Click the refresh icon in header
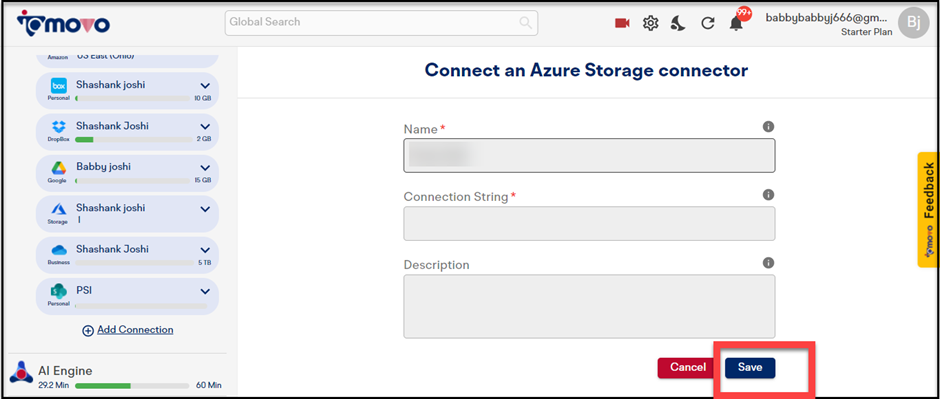 tap(708, 23)
